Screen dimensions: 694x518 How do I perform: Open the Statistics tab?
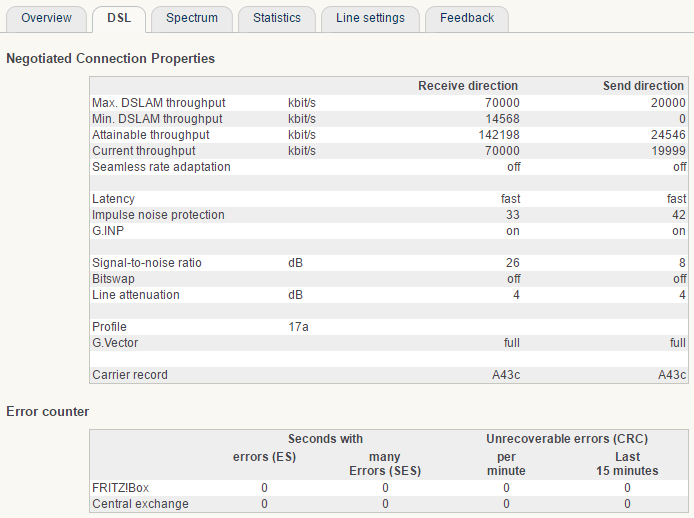point(276,18)
